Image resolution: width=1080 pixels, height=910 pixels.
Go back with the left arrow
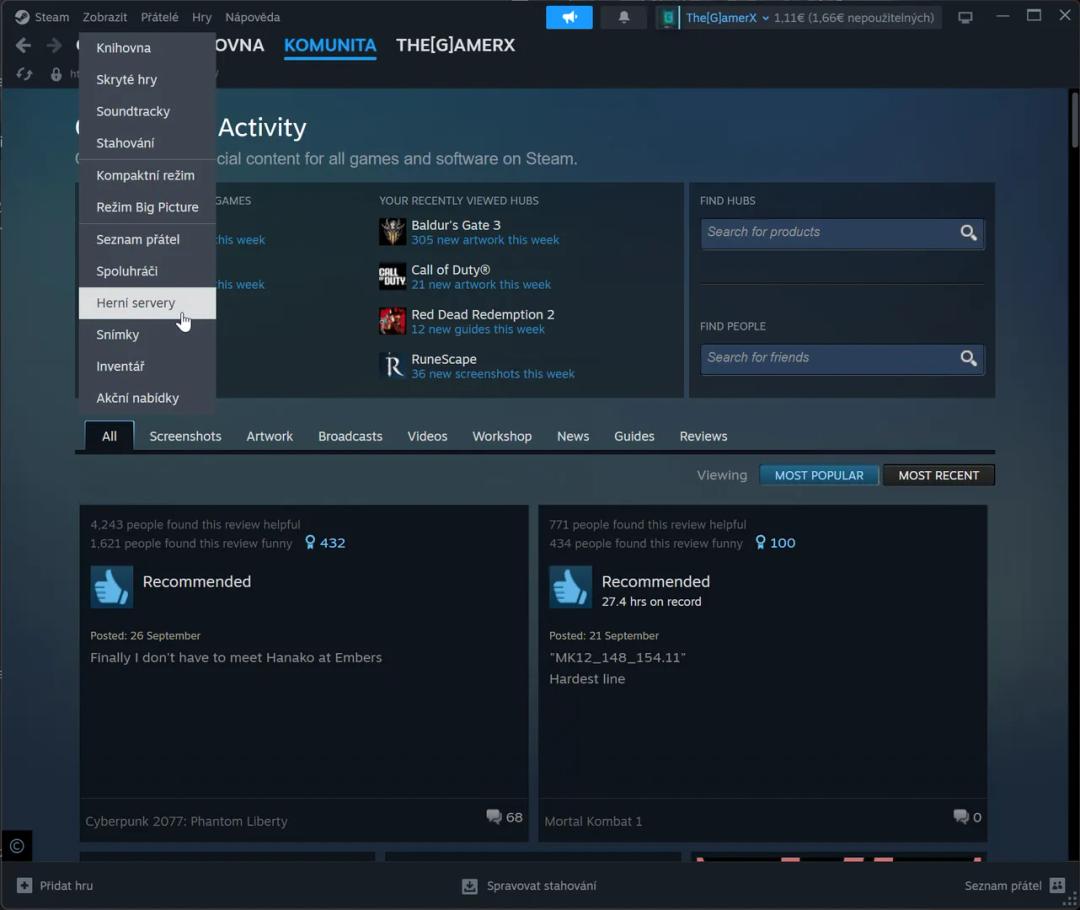pyautogui.click(x=23, y=45)
